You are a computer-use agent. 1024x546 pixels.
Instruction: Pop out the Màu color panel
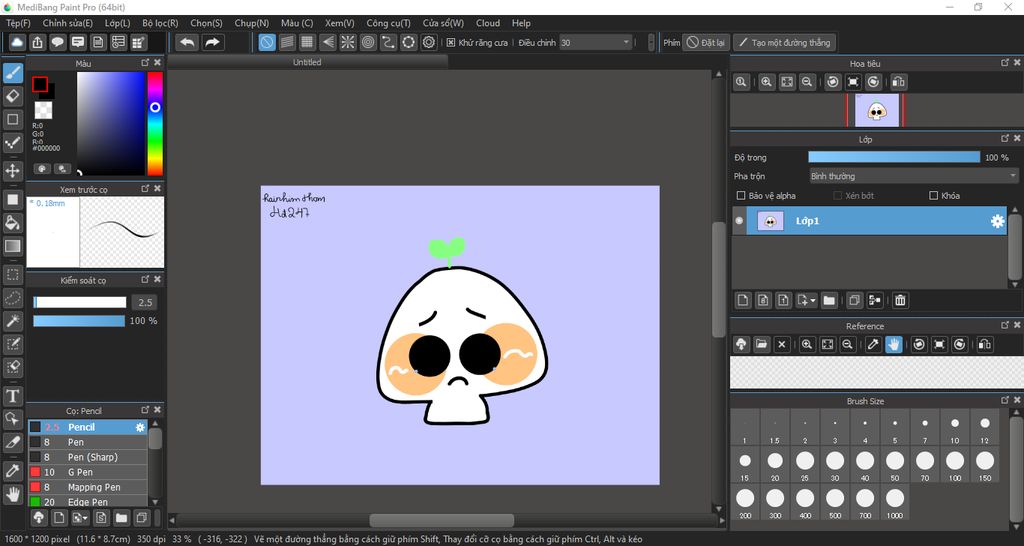(145, 63)
